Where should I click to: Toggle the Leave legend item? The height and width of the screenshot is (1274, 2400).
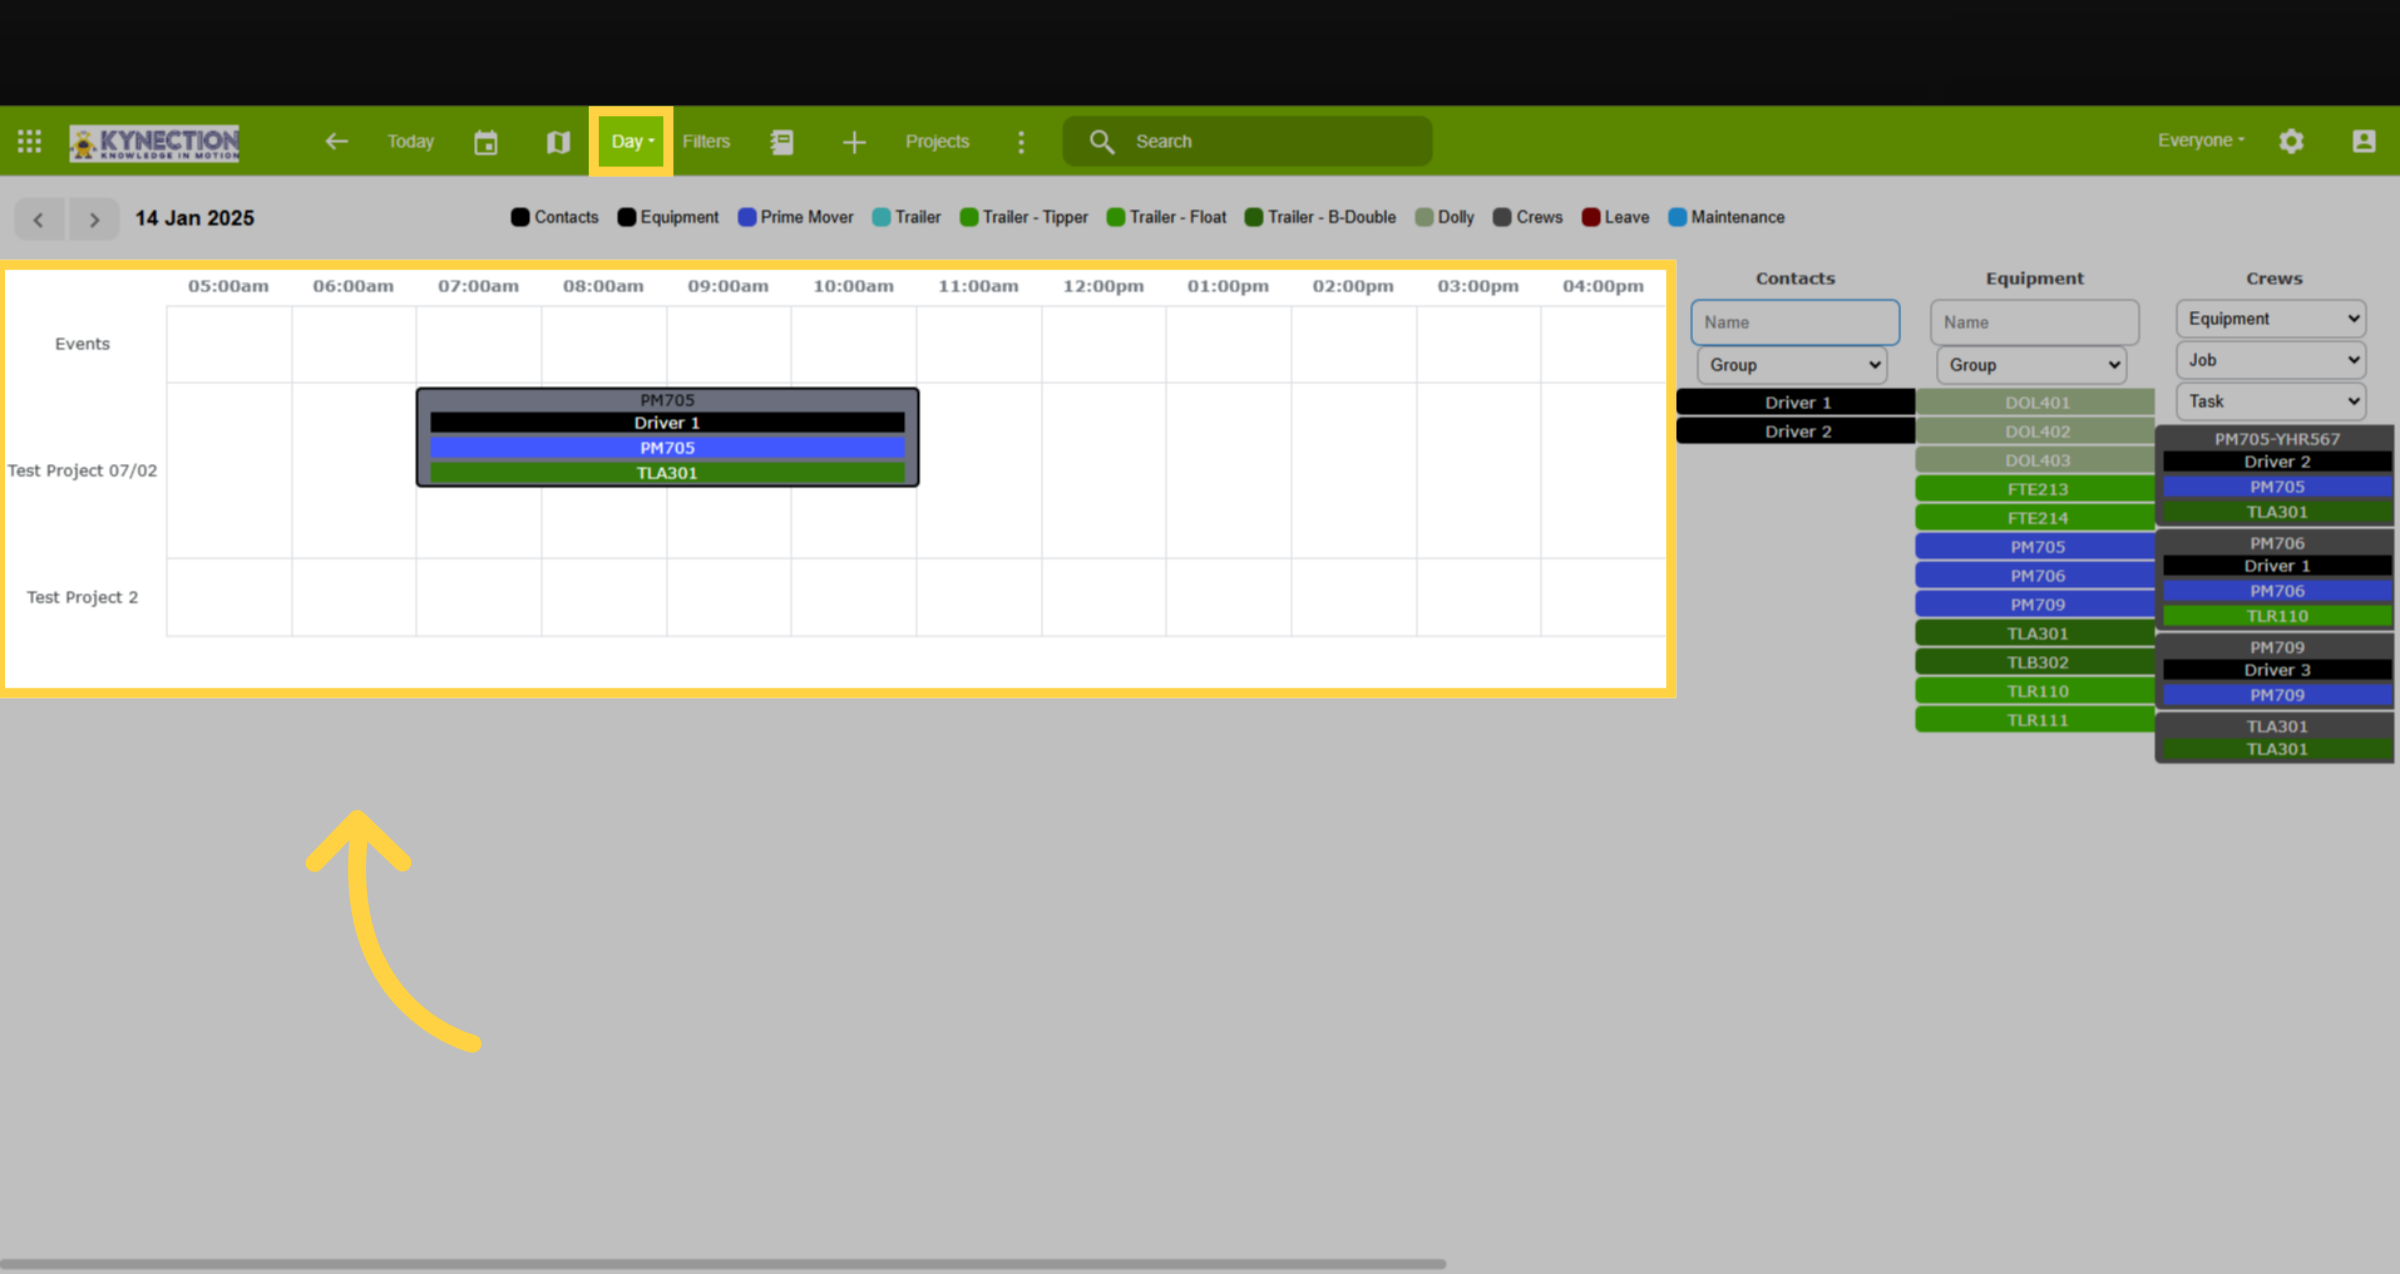(x=1616, y=217)
